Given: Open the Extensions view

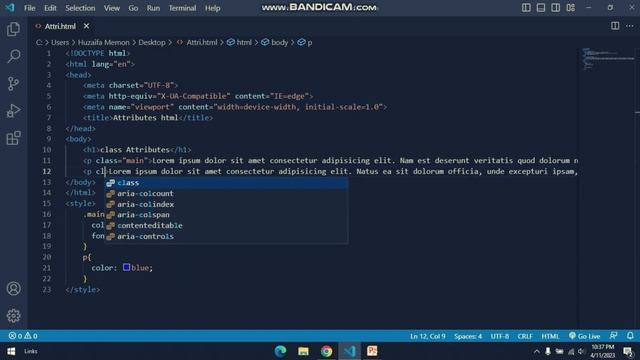Looking at the screenshot, I should click(x=13, y=138).
